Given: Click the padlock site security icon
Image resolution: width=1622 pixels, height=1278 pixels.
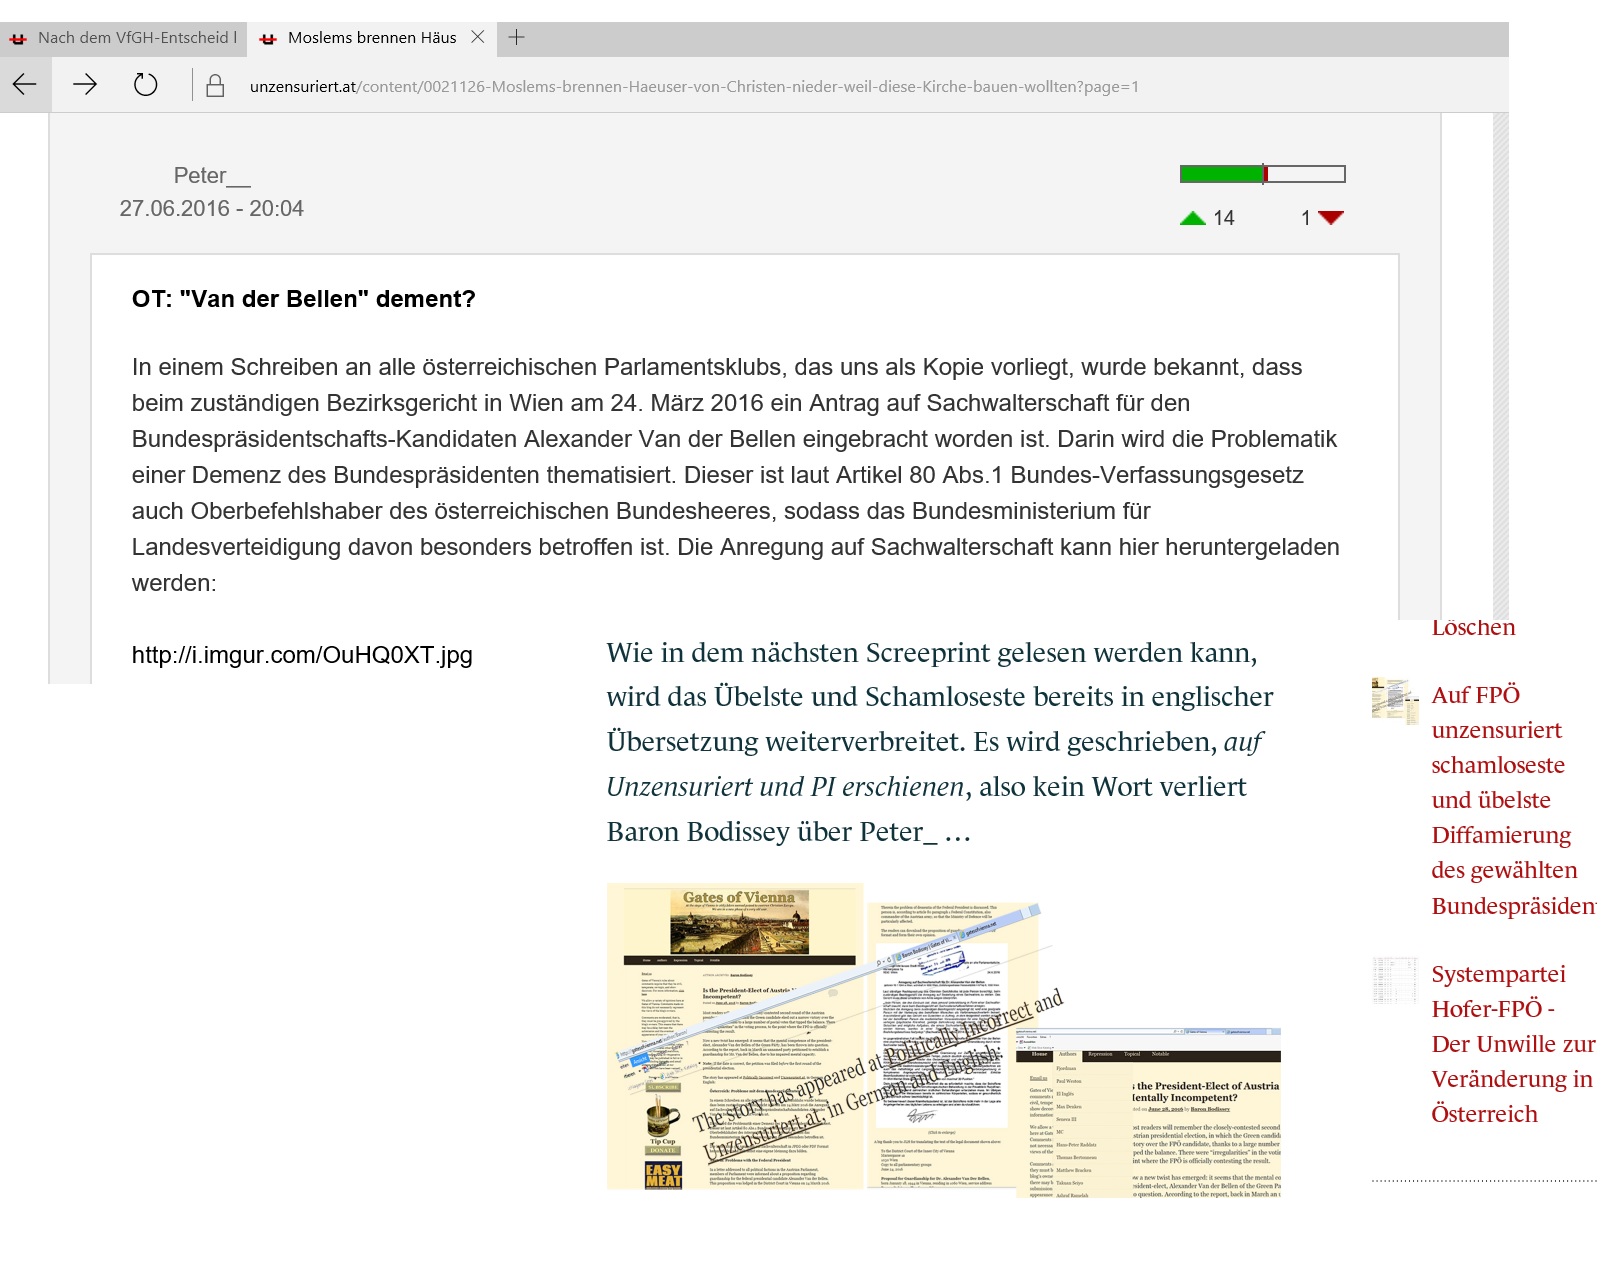Looking at the screenshot, I should [215, 86].
